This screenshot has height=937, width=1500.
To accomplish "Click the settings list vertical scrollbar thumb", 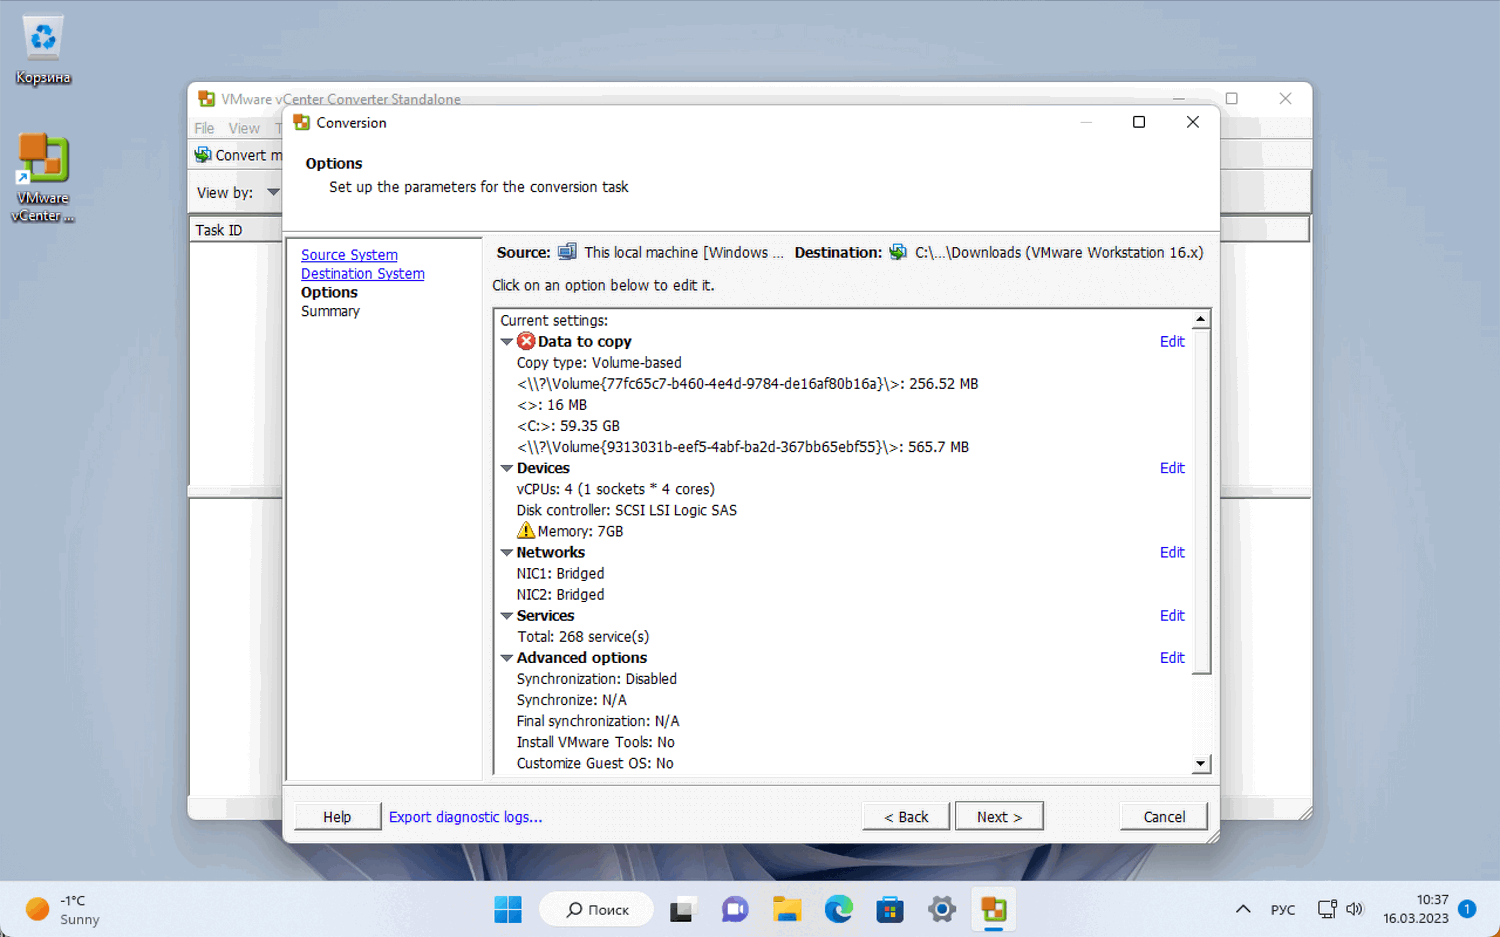I will pyautogui.click(x=1201, y=502).
